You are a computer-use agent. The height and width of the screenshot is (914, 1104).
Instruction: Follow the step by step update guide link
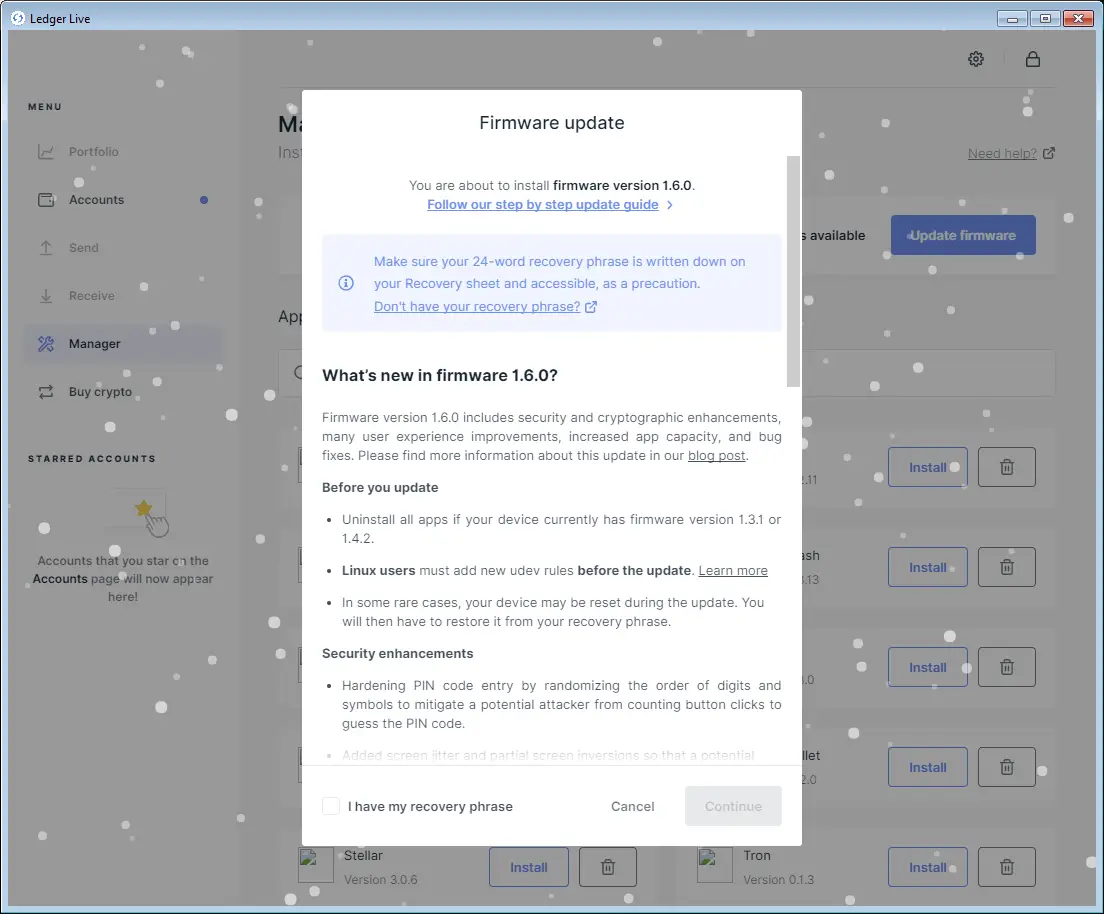[543, 205]
